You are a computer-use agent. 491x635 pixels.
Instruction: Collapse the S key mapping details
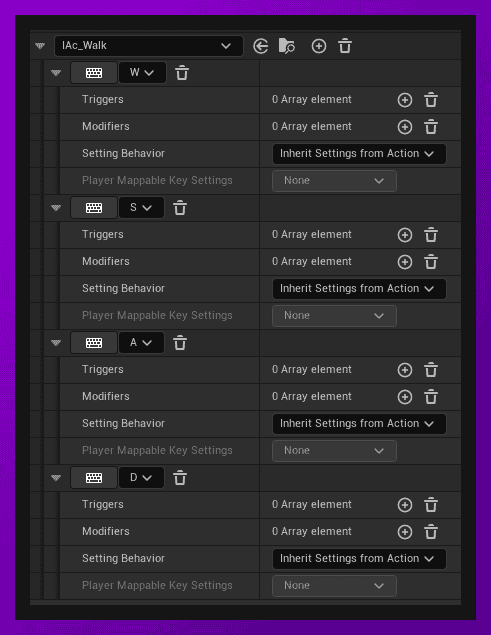pyautogui.click(x=56, y=208)
